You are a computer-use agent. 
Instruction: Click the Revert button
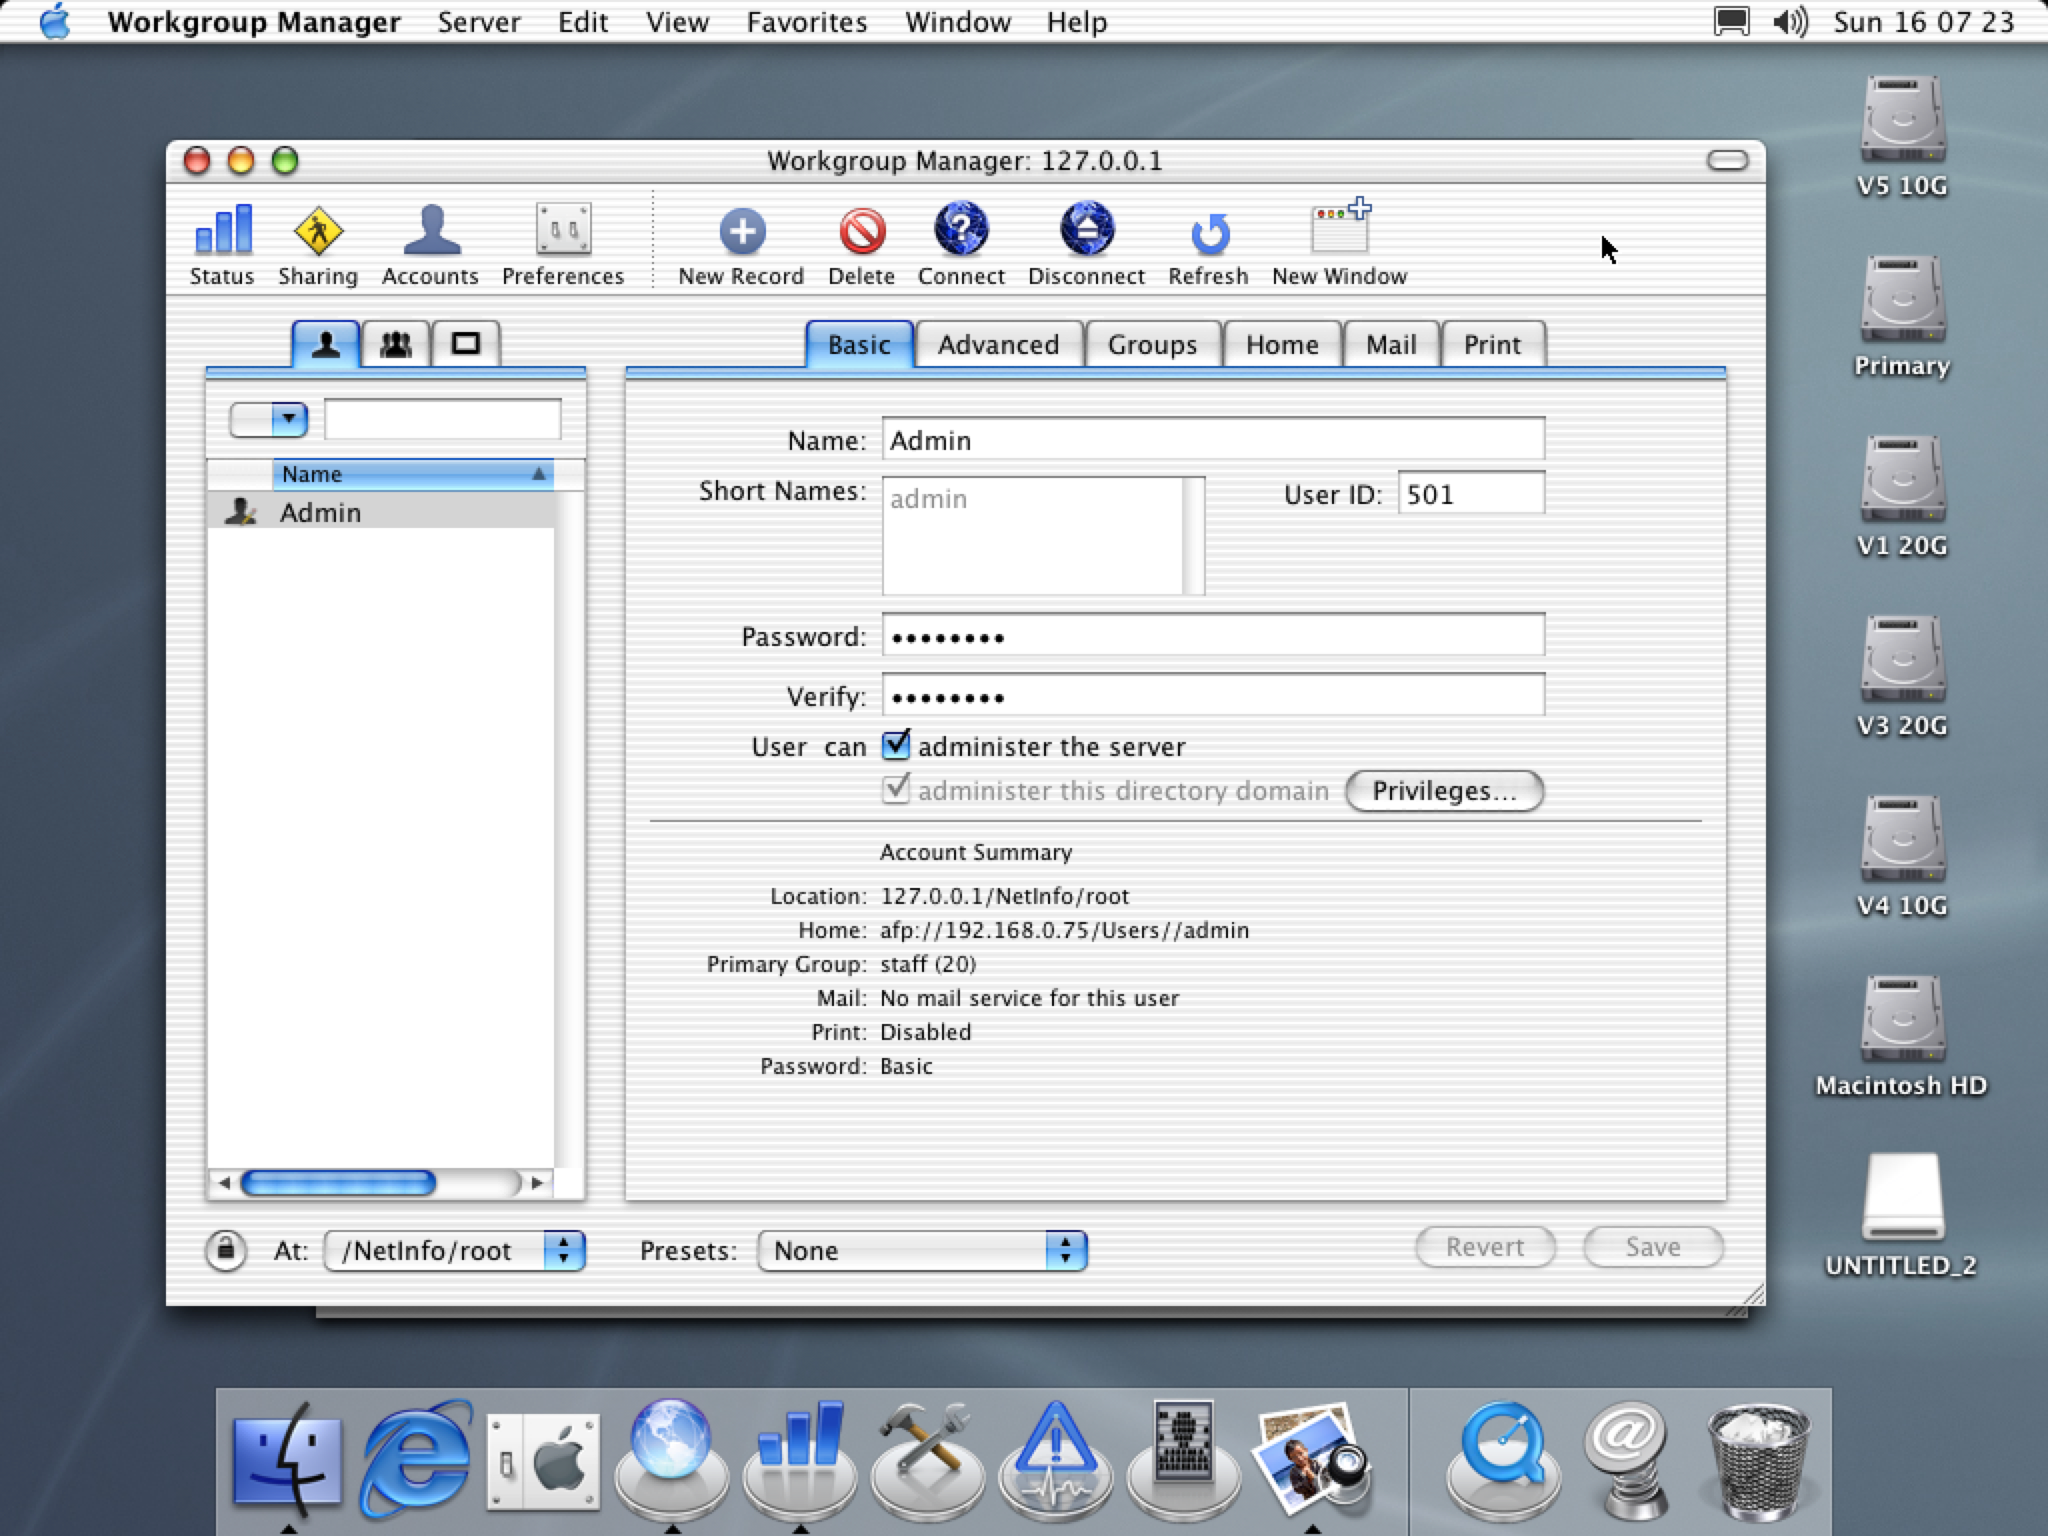pos(1485,1247)
